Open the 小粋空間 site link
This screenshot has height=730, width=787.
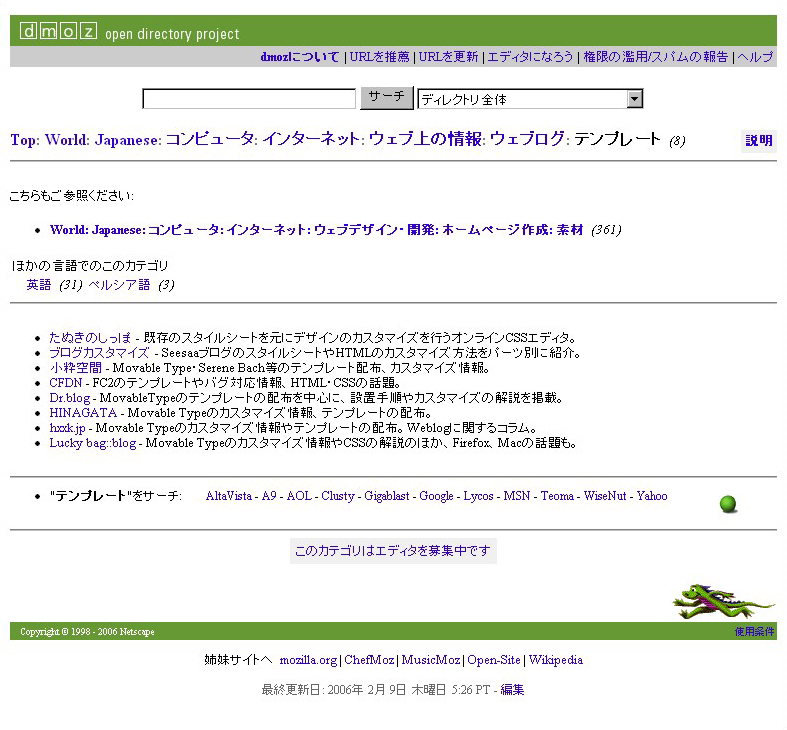click(75, 368)
